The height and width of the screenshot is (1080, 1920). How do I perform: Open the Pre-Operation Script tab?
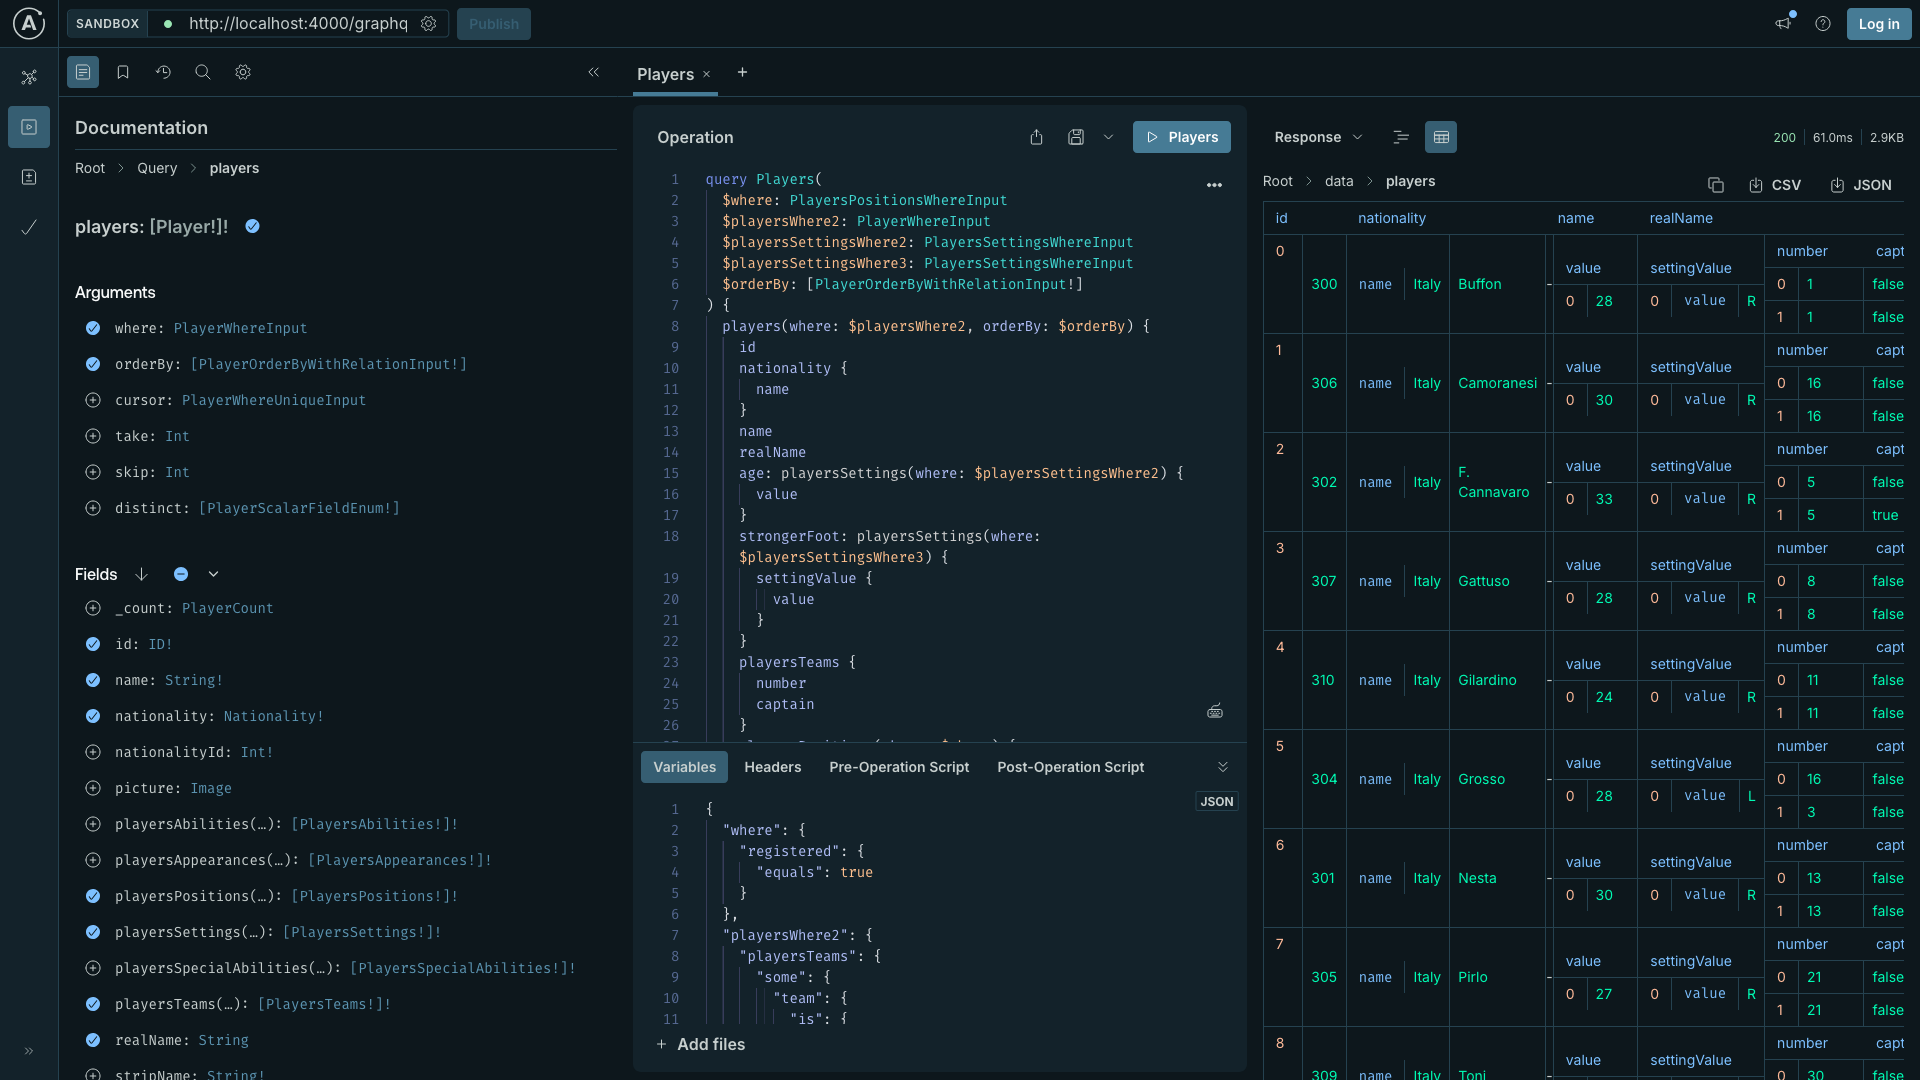[x=898, y=767]
